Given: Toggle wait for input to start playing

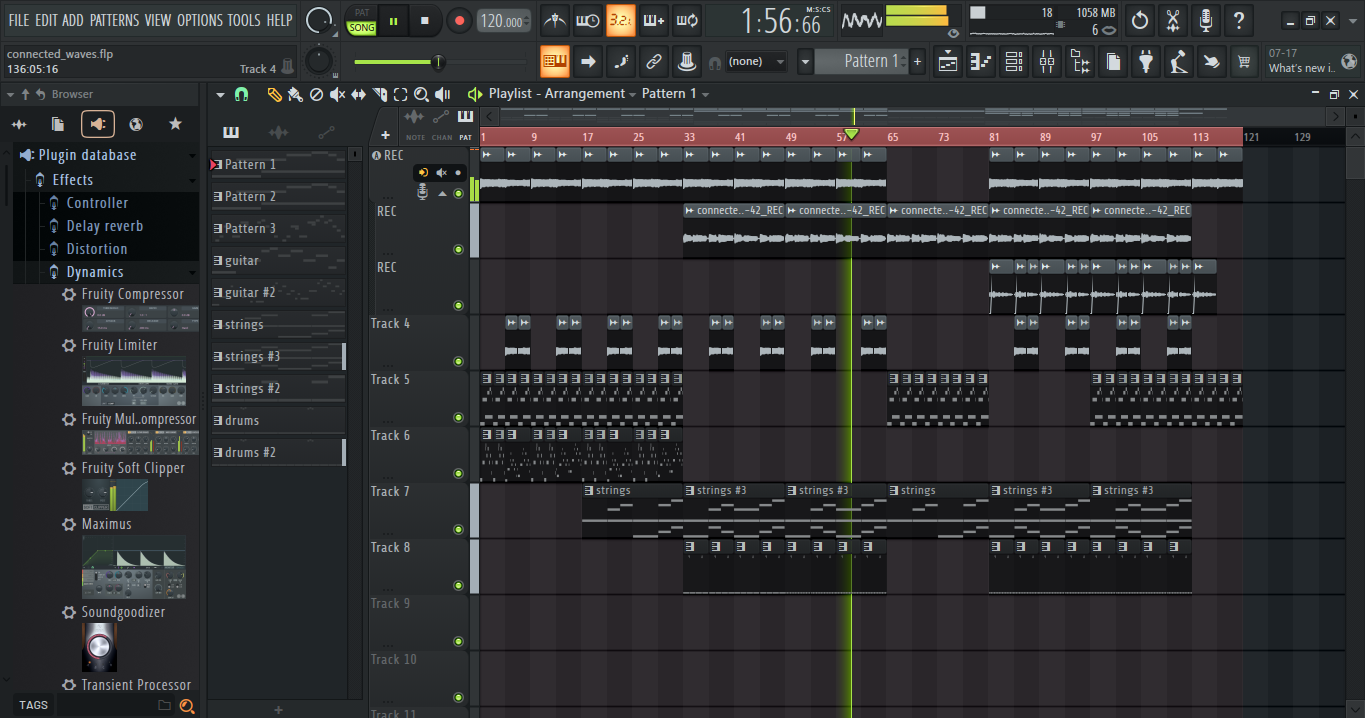Looking at the screenshot, I should coord(588,20).
